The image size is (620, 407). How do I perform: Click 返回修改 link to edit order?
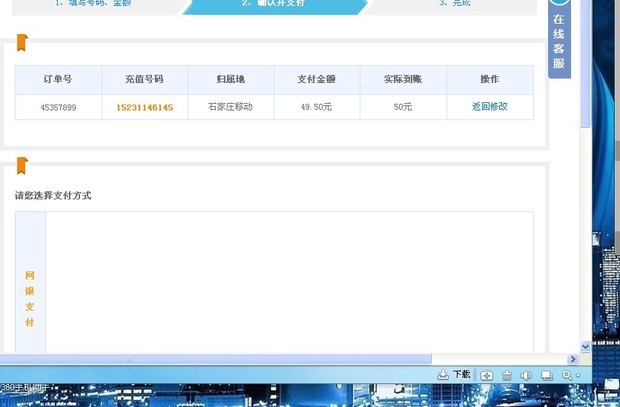(490, 106)
